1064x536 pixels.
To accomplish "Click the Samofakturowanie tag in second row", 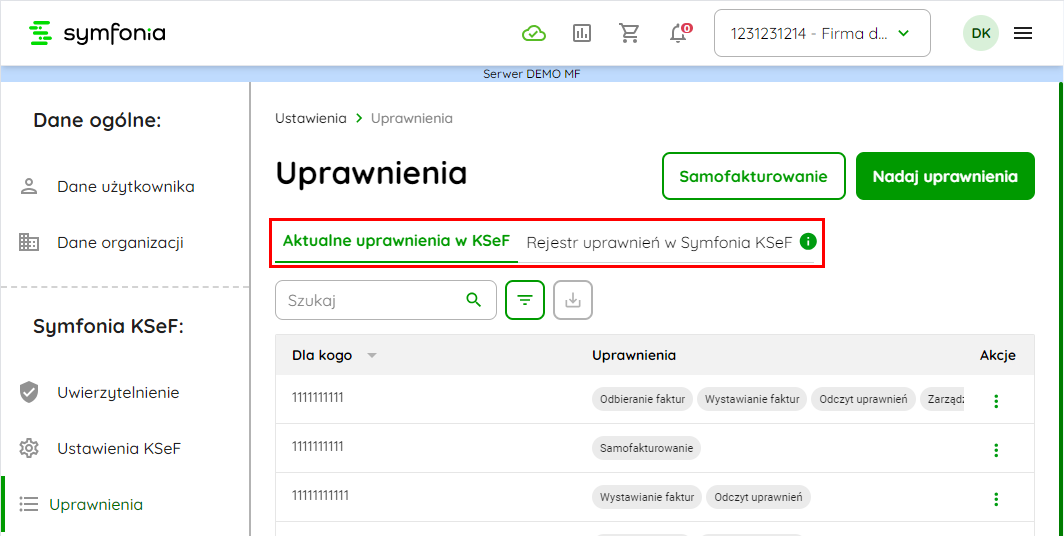I will (646, 448).
